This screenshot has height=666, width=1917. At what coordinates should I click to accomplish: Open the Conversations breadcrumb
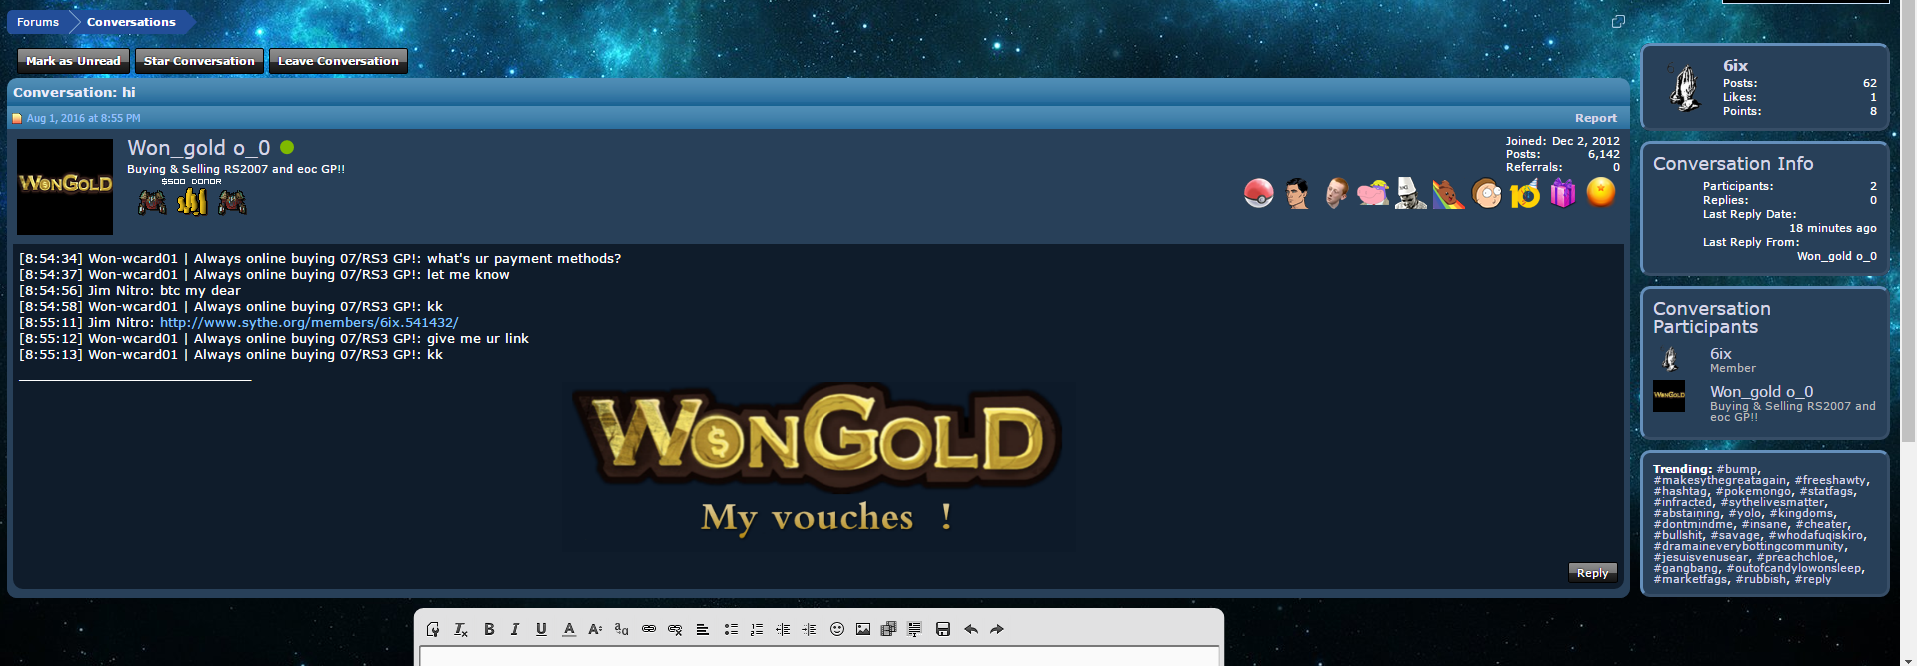131,22
